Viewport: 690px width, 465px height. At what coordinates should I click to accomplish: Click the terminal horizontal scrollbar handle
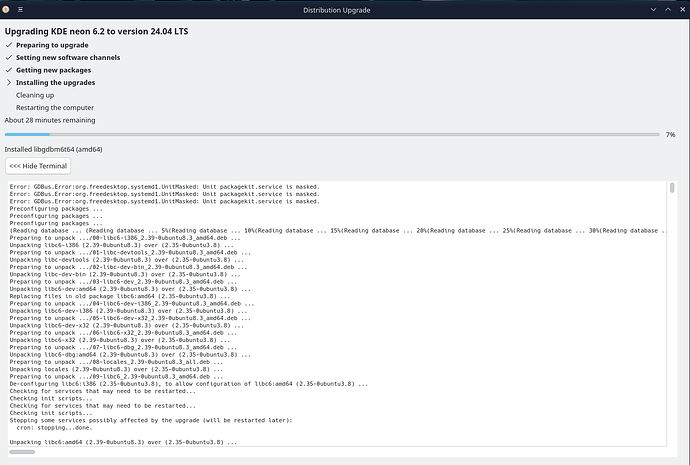(x=22, y=452)
